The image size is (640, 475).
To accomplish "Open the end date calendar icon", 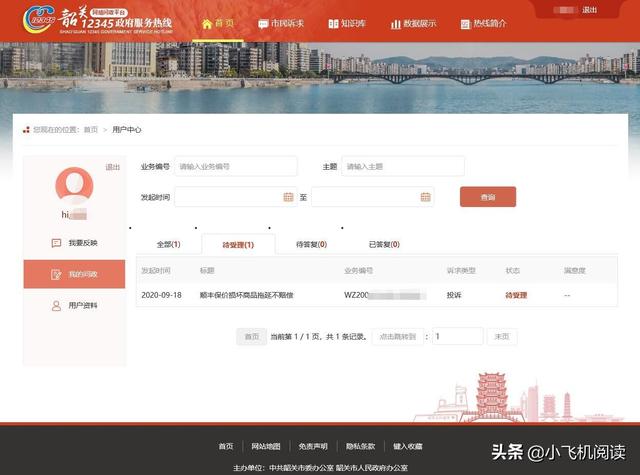I will click(426, 197).
